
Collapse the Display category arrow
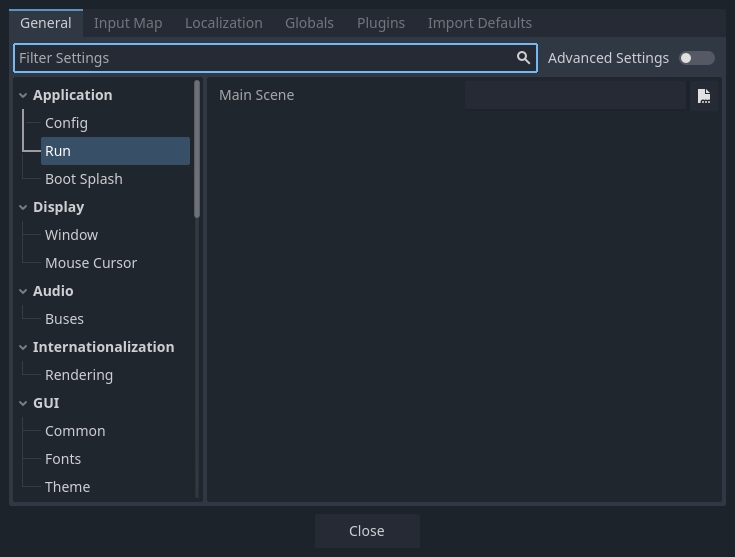(x=23, y=207)
